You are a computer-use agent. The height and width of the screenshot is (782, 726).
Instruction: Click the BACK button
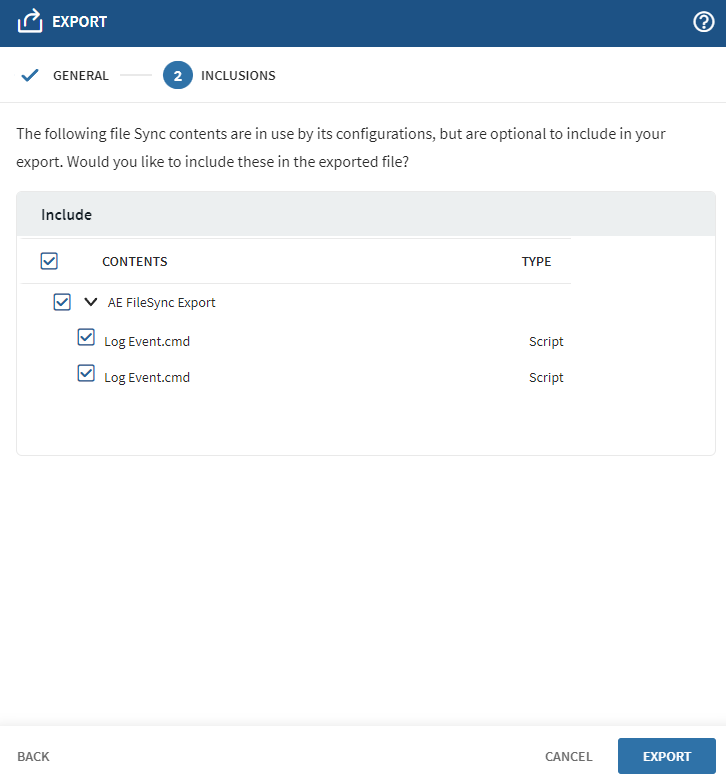click(33, 756)
